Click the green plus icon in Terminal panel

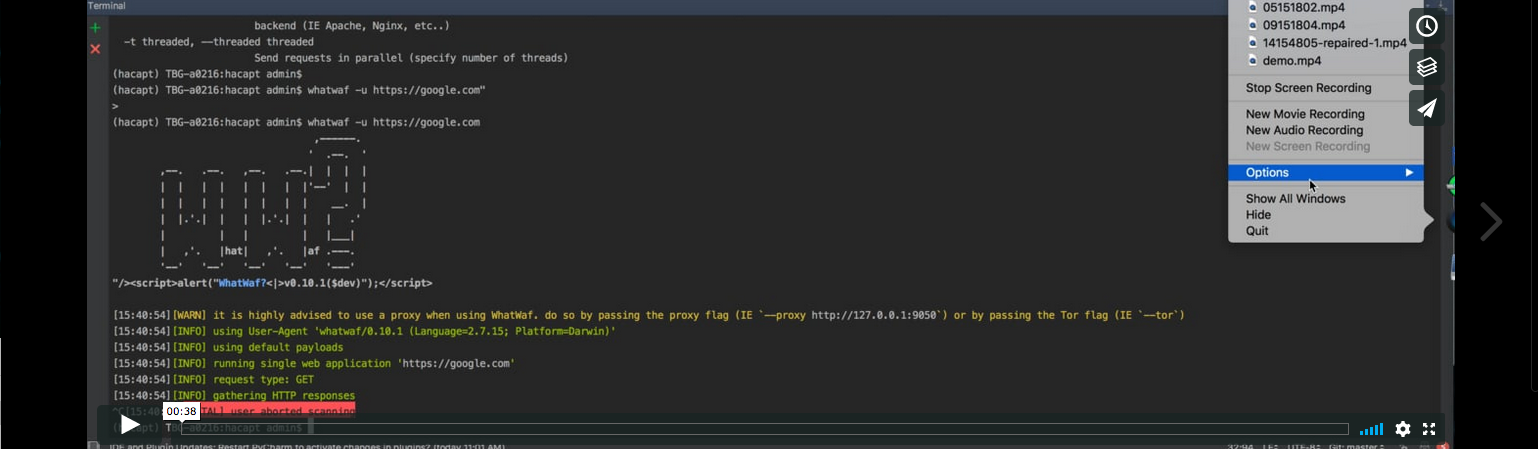tap(96, 28)
